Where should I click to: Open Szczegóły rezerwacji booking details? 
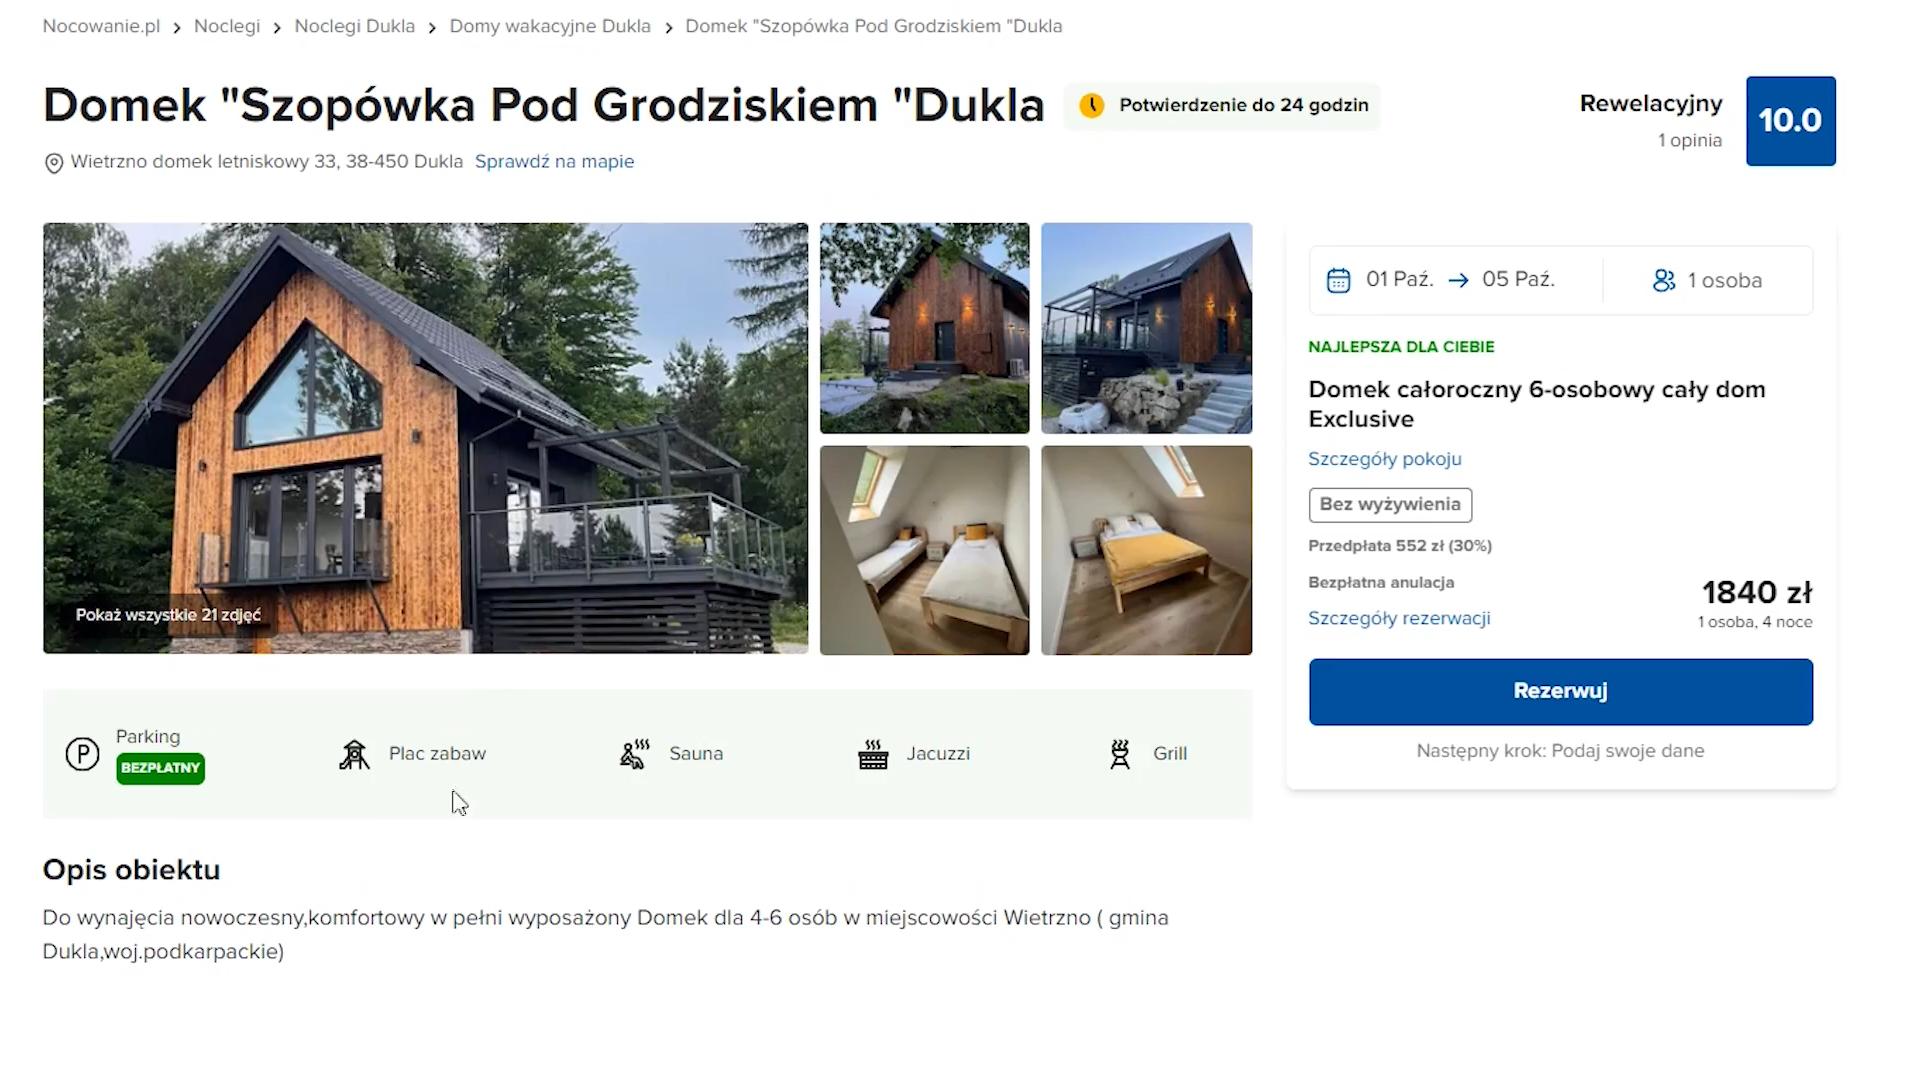click(1399, 618)
